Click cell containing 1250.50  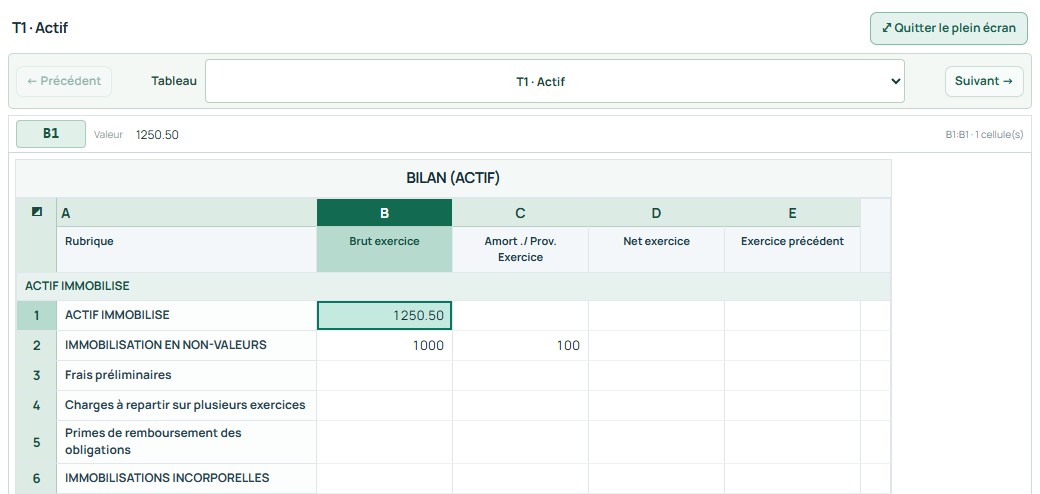tap(385, 316)
